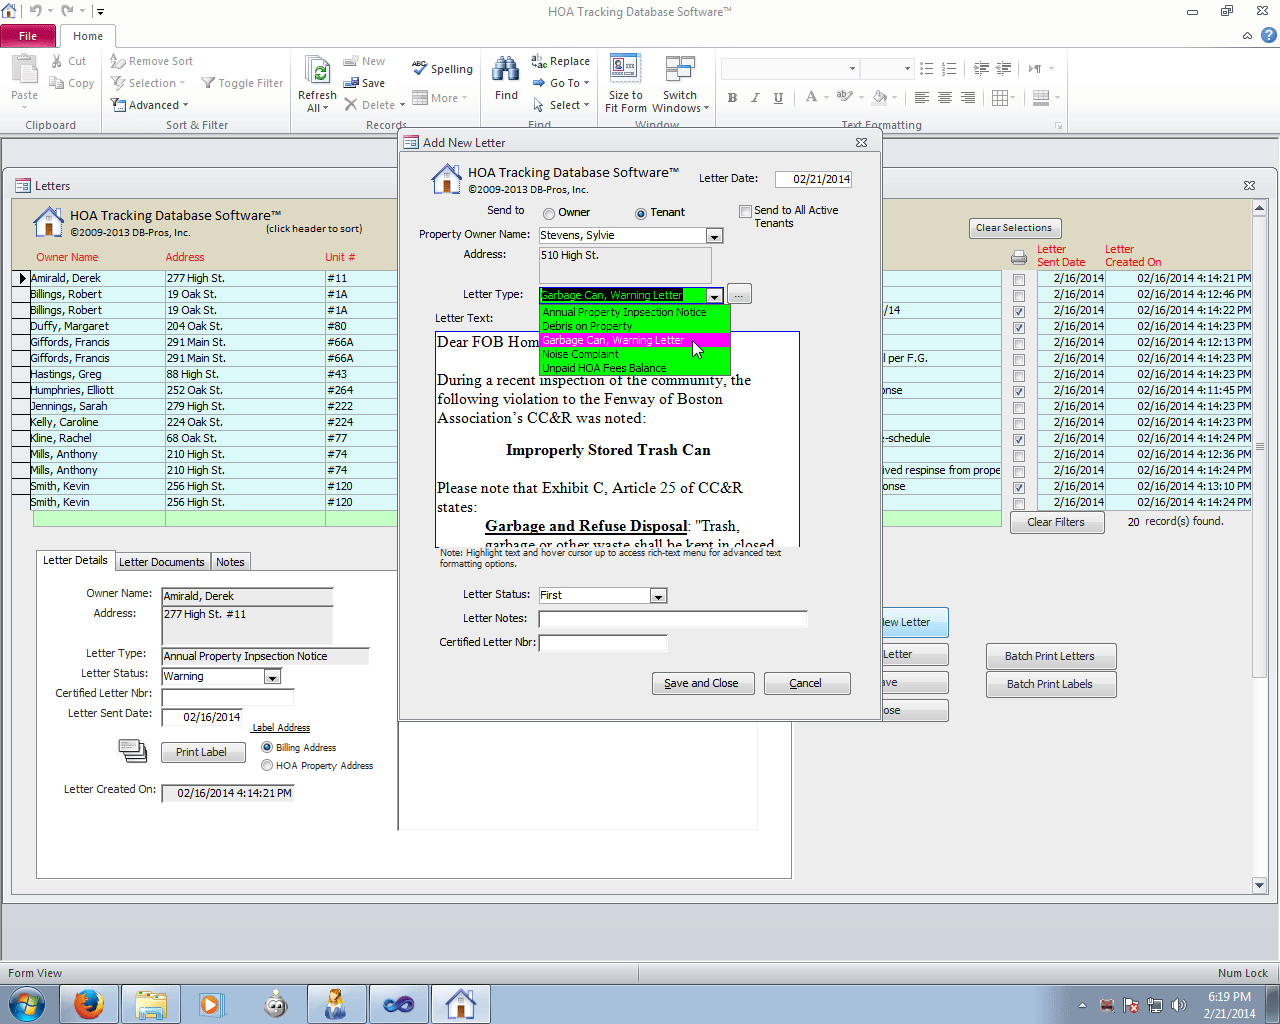Open Firefox from the taskbar
Screen dimensions: 1280x1024
click(x=89, y=1003)
